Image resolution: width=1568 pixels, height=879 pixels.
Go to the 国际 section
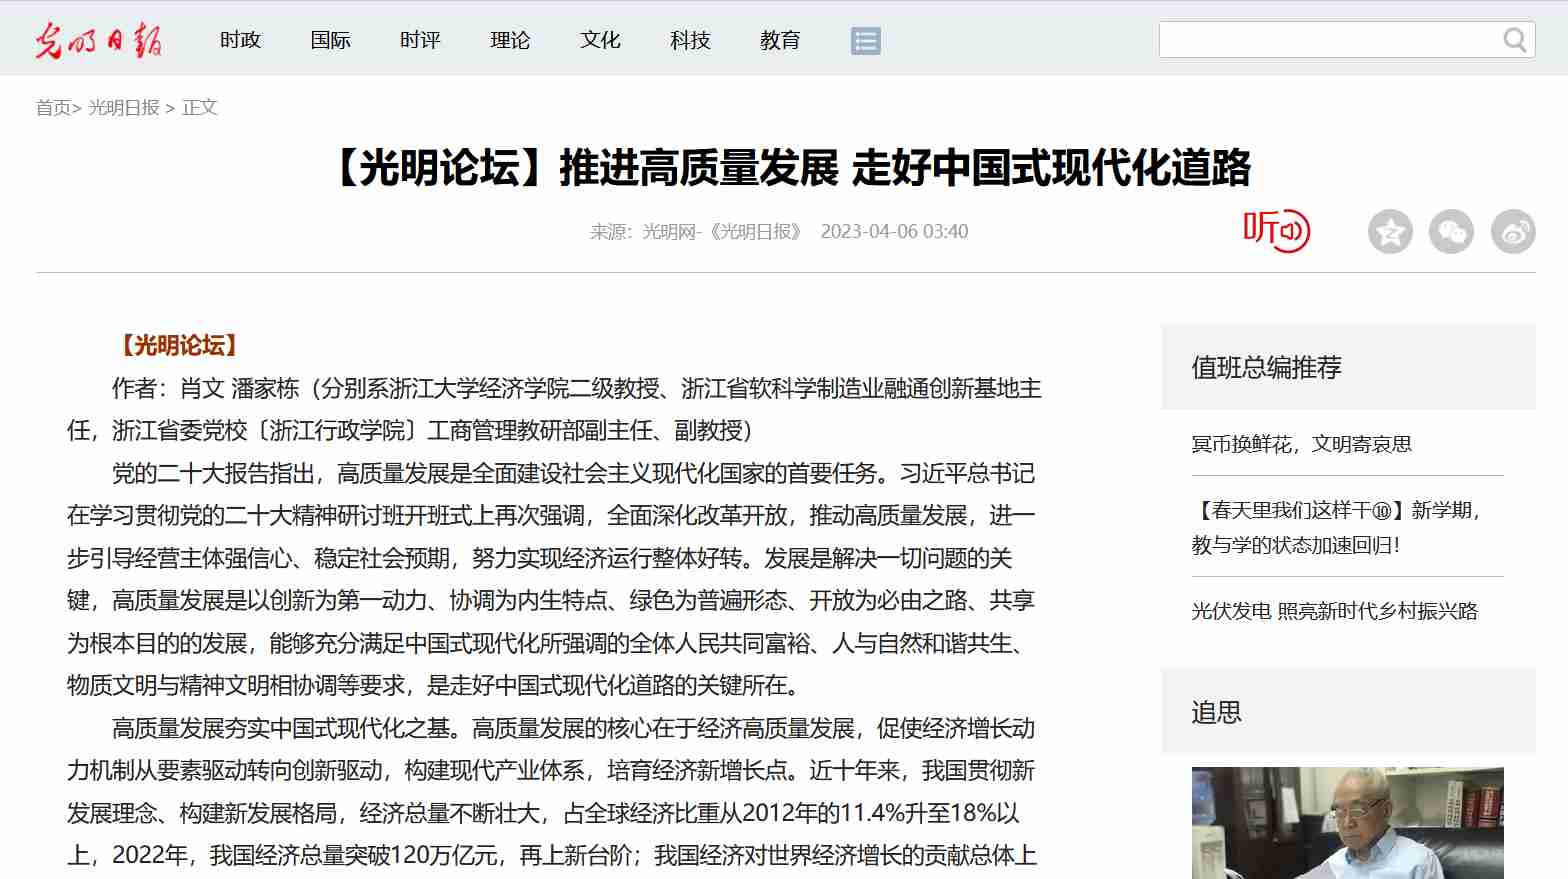pos(330,40)
